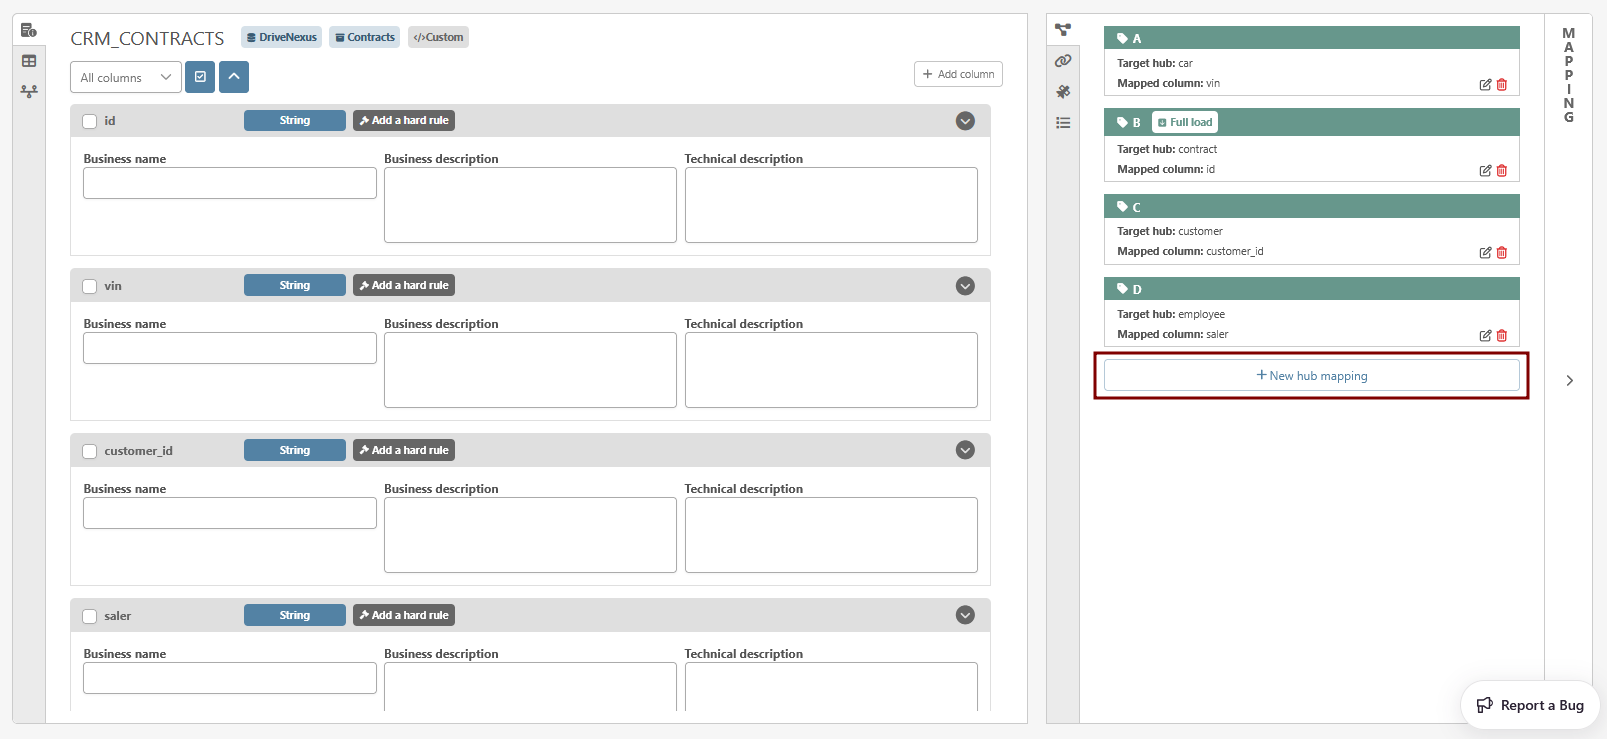Collapse the vin column details chevron
Screen dimensions: 1607x739
[965, 286]
